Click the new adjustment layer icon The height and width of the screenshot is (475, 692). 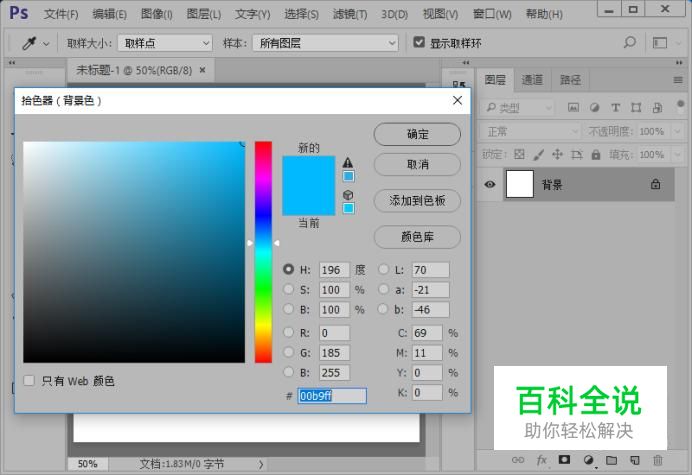588,460
